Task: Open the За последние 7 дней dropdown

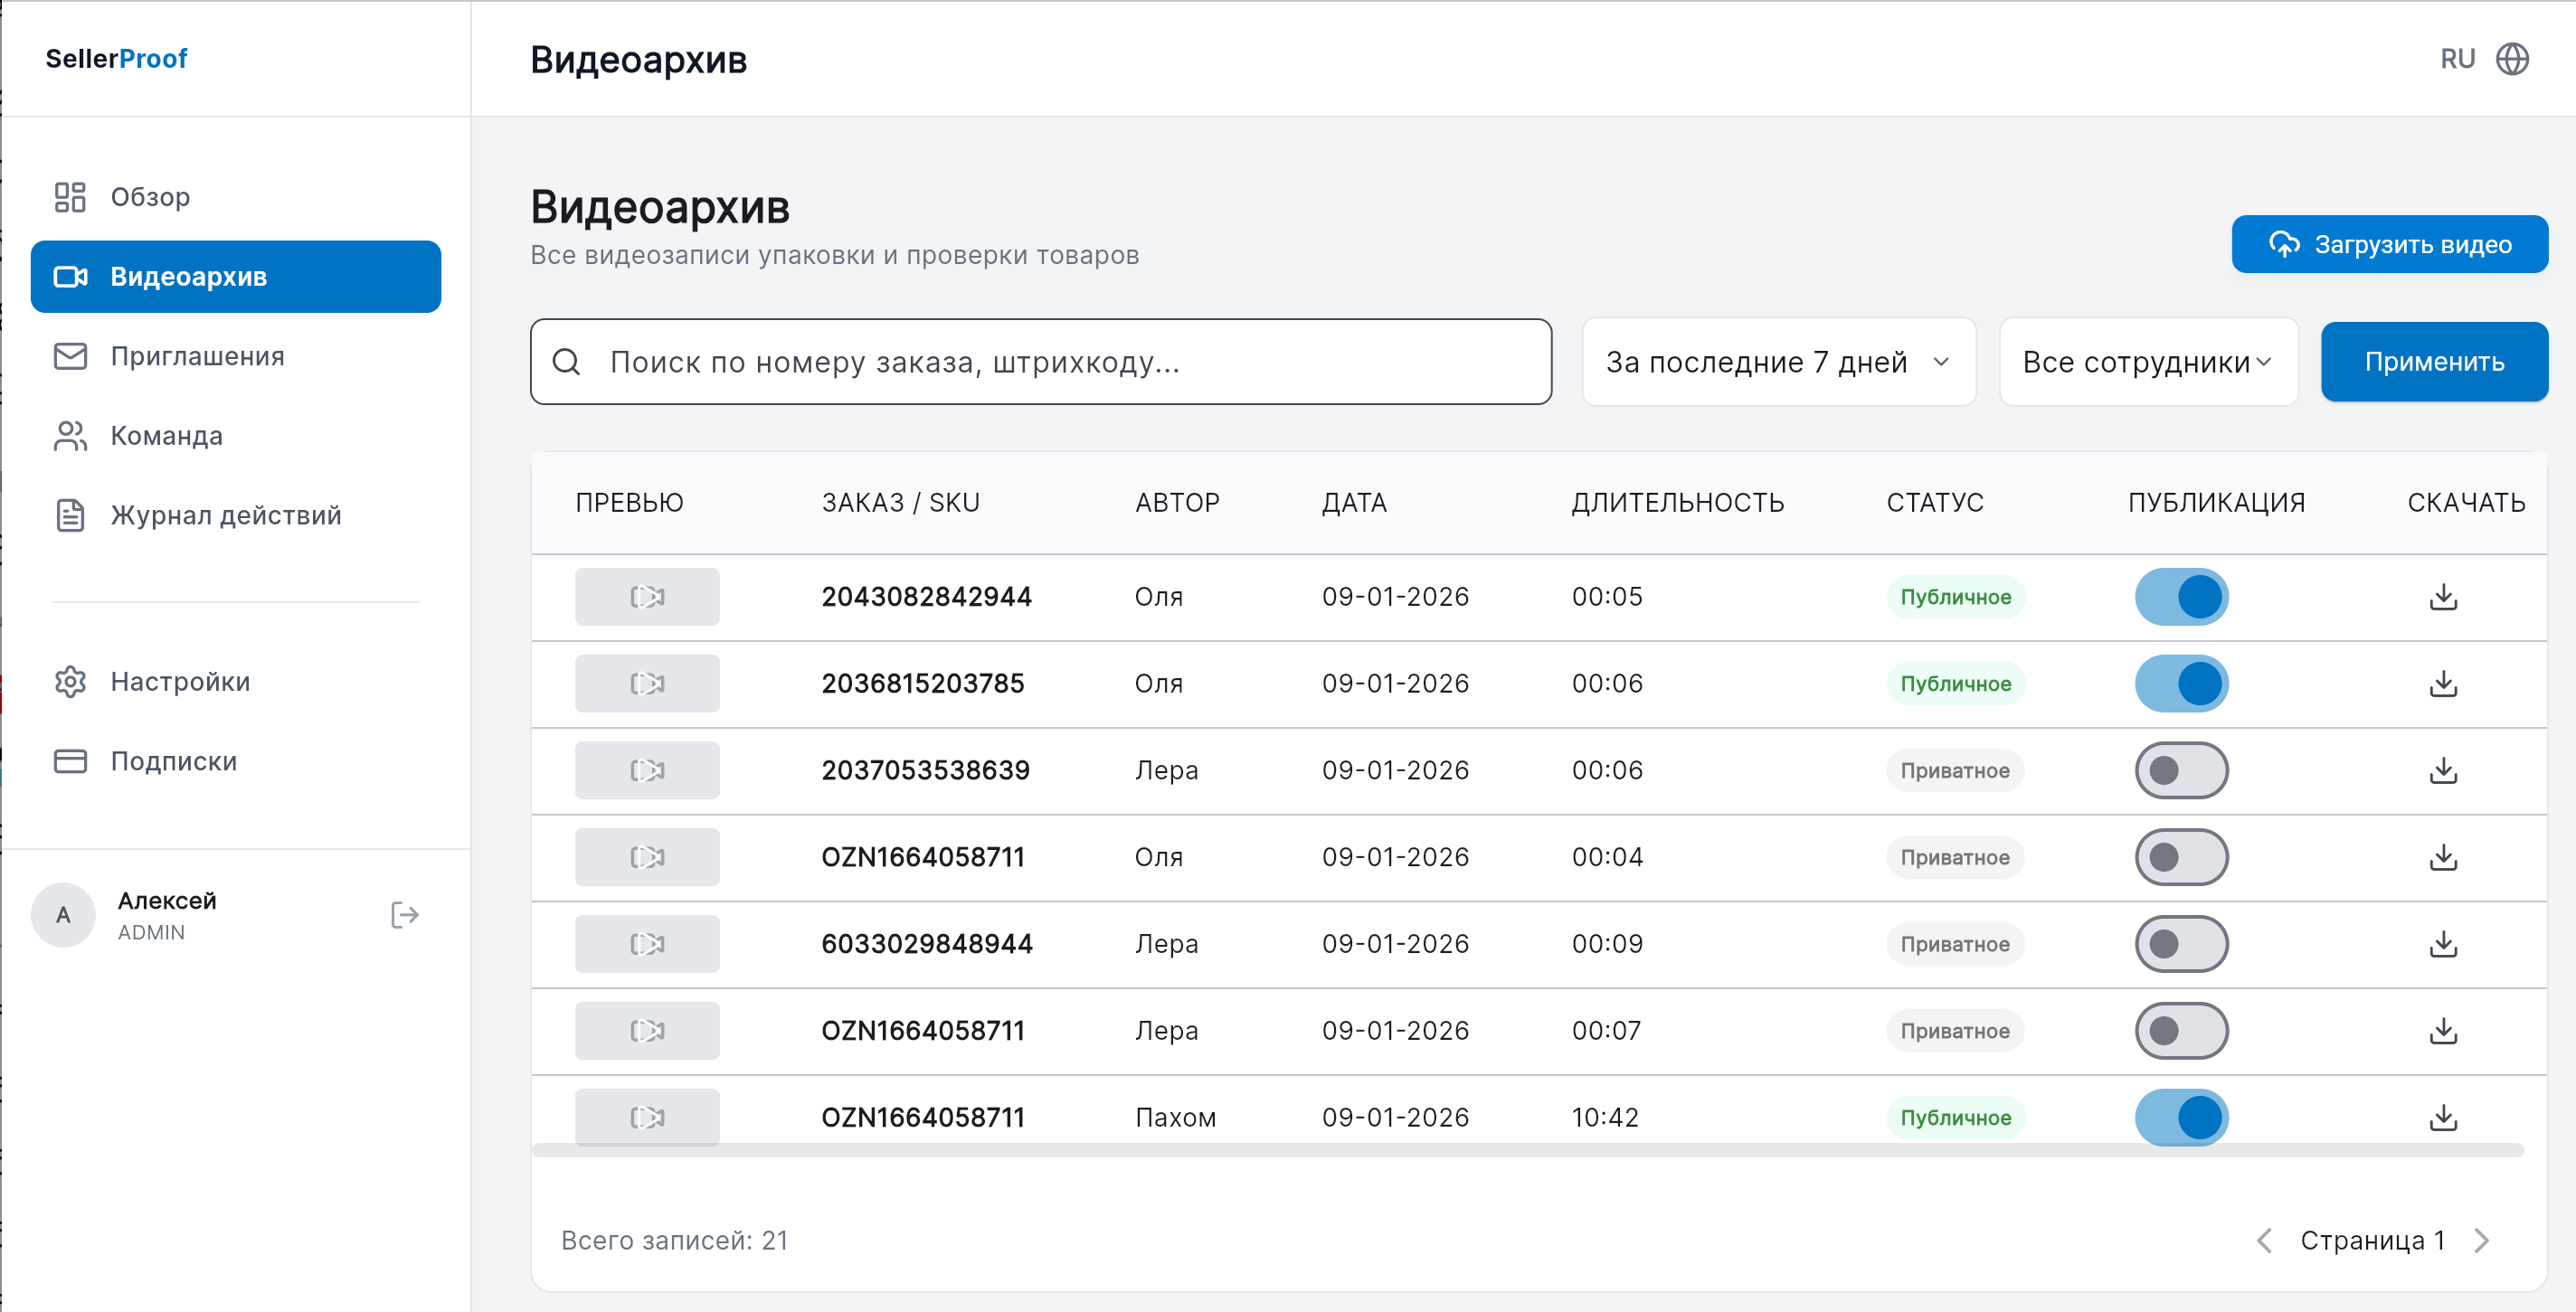Action: point(1777,362)
